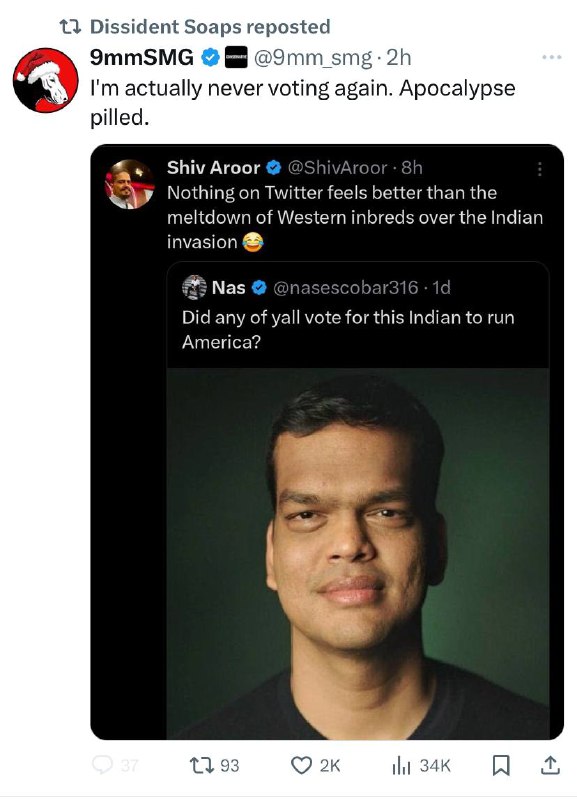Image resolution: width=577 pixels, height=800 pixels.
Task: Open the view analytics bar chart icon
Action: (402, 765)
